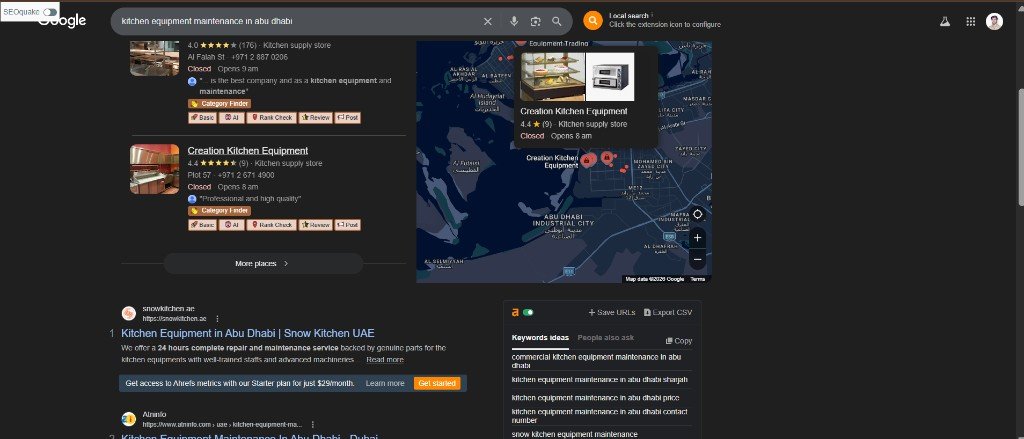1024x439 pixels.
Task: Click the magnifier search icon in the search bar
Action: (x=556, y=22)
